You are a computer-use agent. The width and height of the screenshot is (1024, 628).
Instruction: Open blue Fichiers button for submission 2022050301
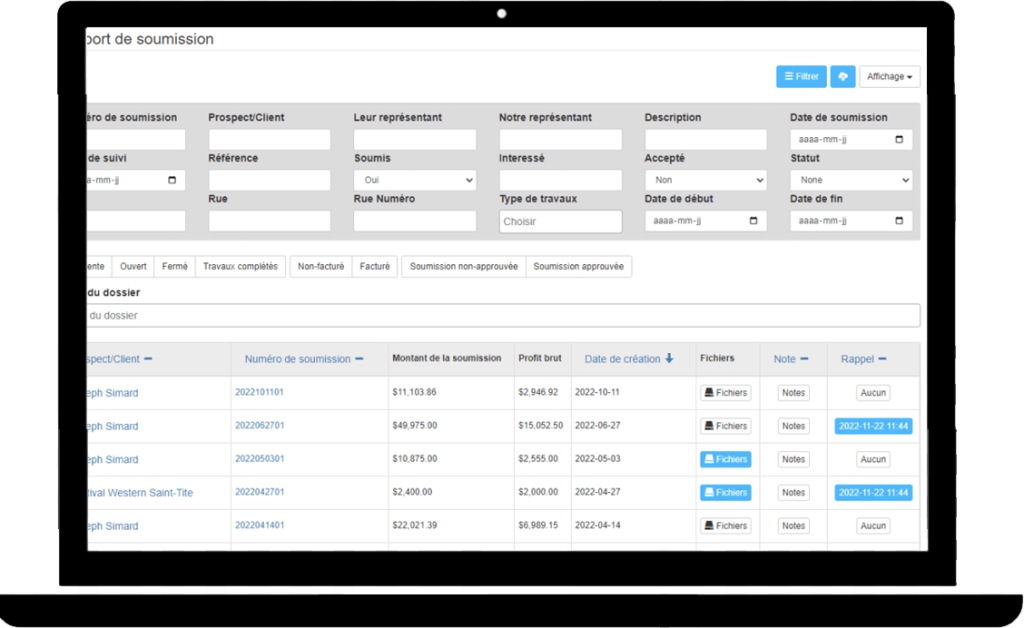pos(725,459)
